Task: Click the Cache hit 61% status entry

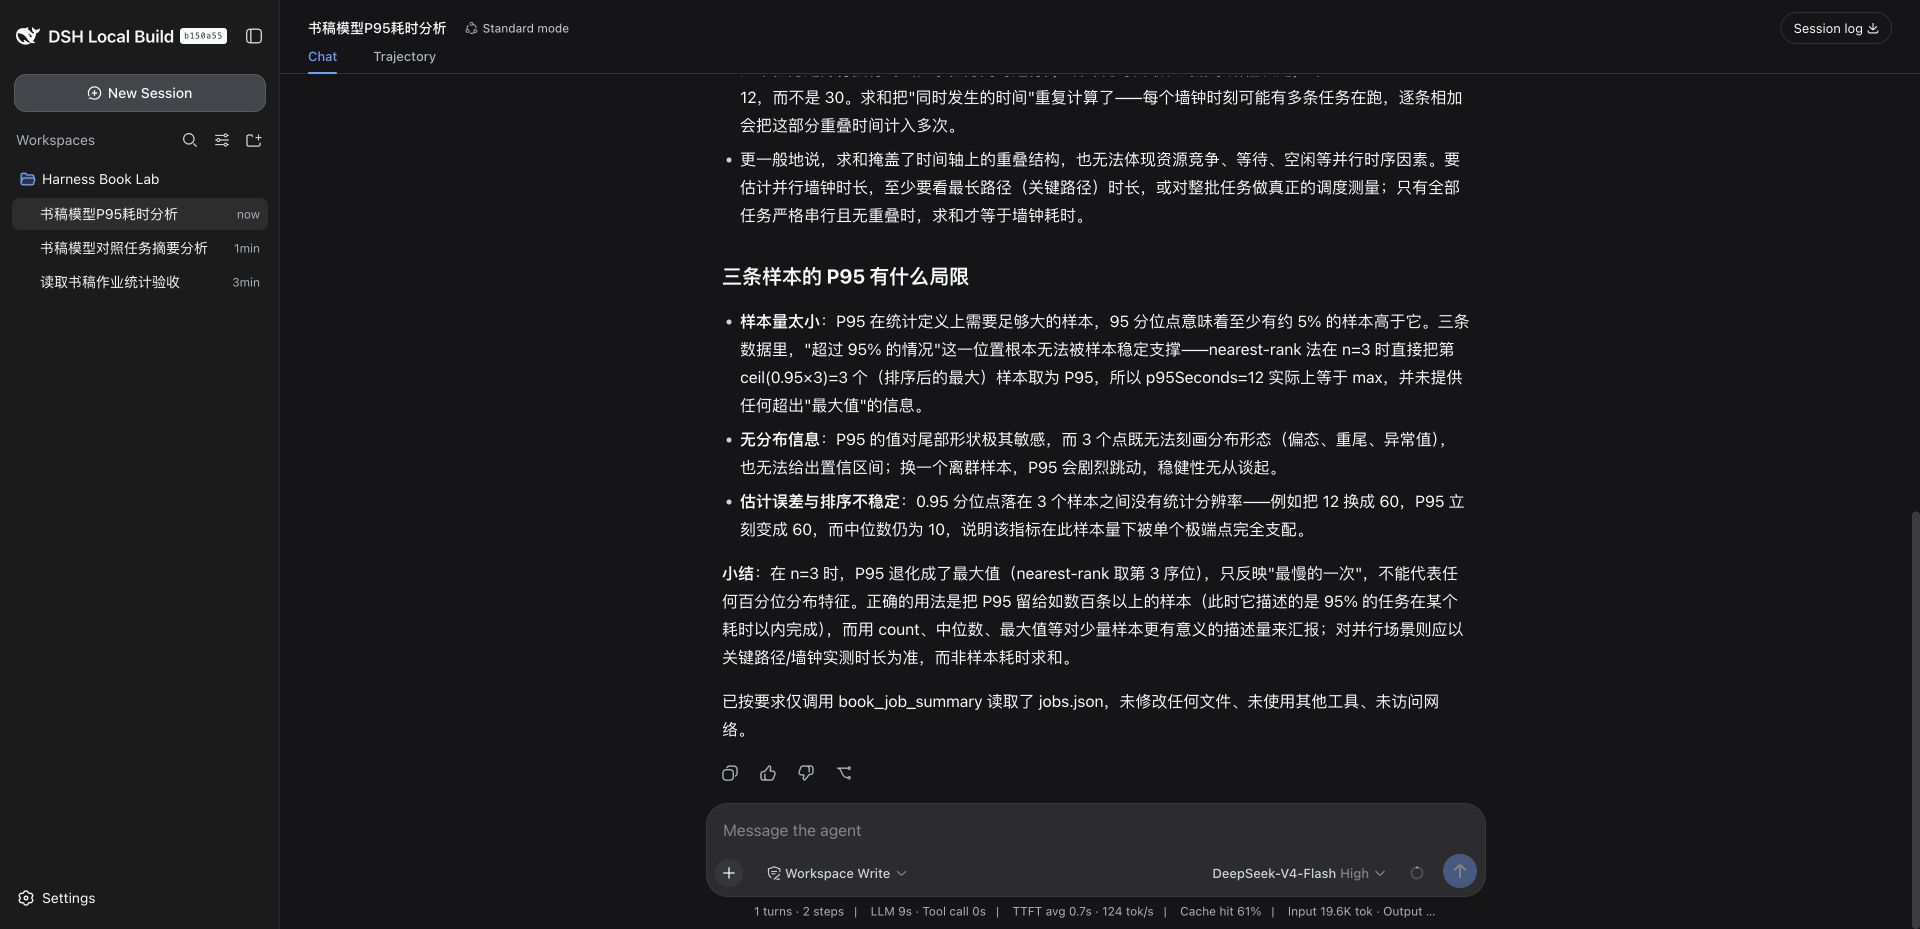Action: pos(1220,912)
